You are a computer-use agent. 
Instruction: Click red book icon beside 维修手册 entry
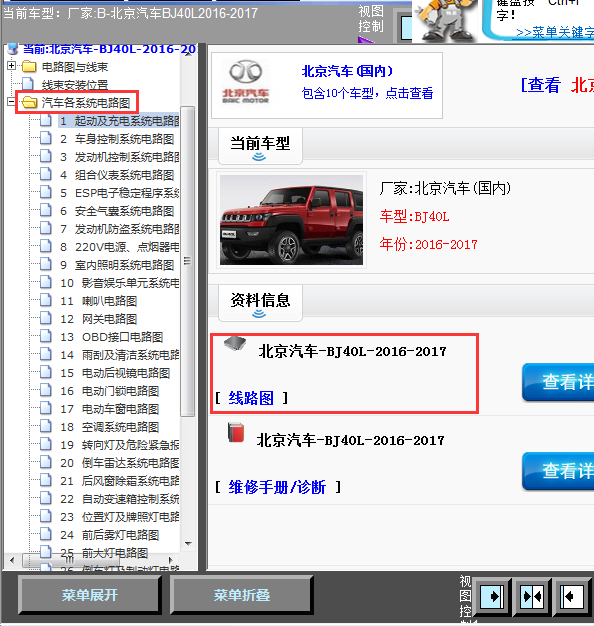point(236,432)
